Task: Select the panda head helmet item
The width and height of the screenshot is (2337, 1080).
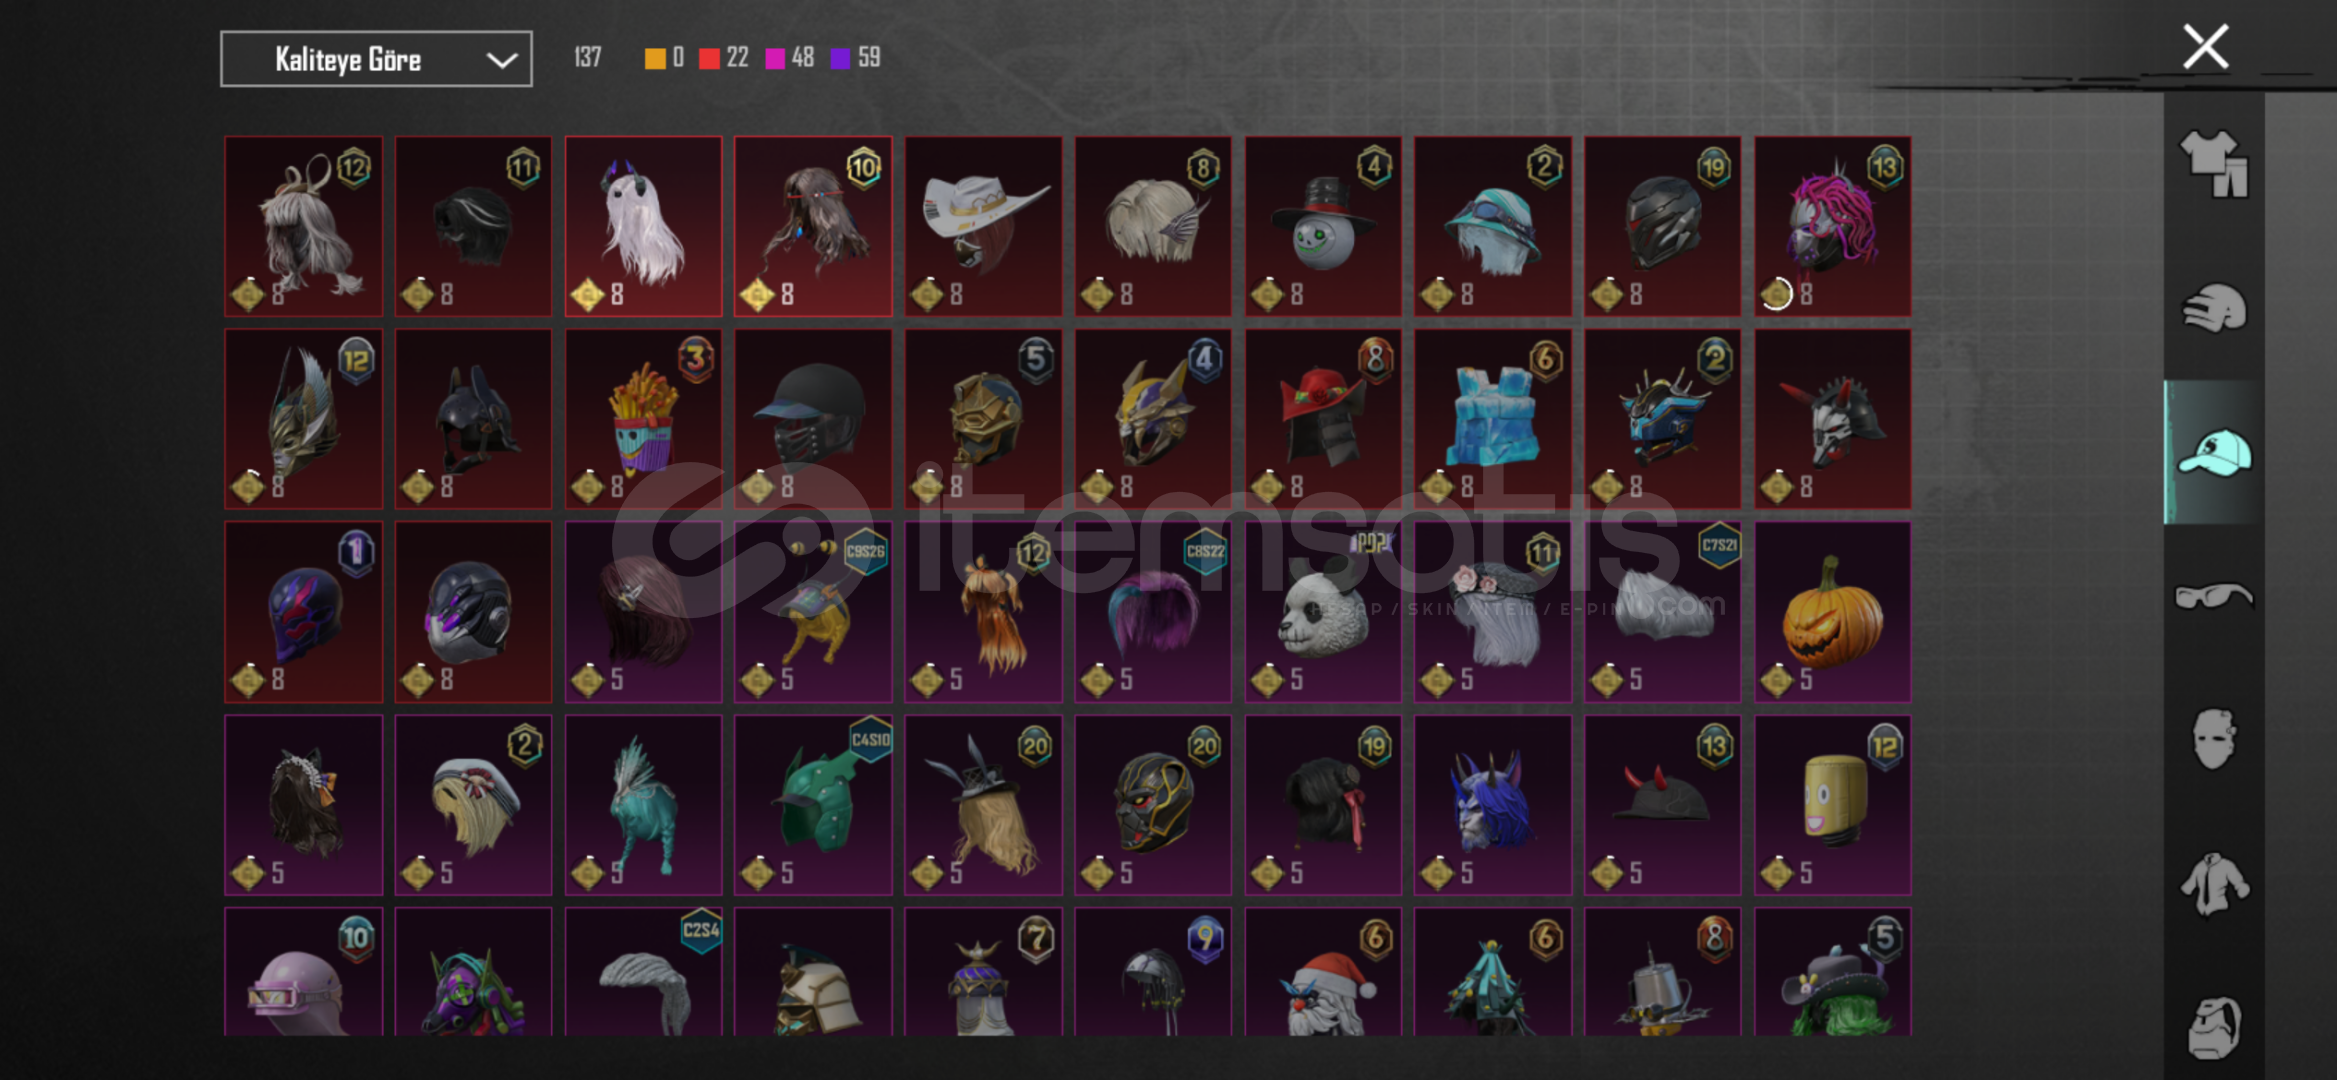Action: click(1323, 611)
